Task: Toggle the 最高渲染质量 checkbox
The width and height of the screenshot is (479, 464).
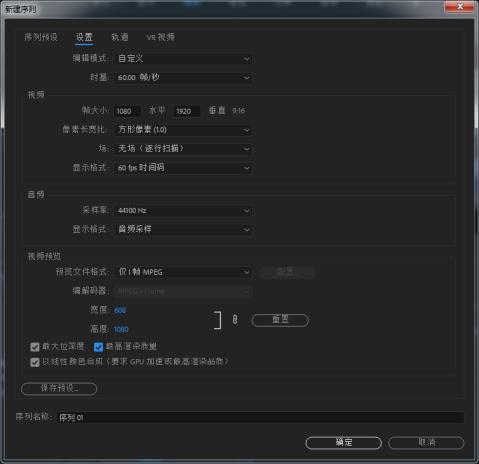Action: point(98,347)
